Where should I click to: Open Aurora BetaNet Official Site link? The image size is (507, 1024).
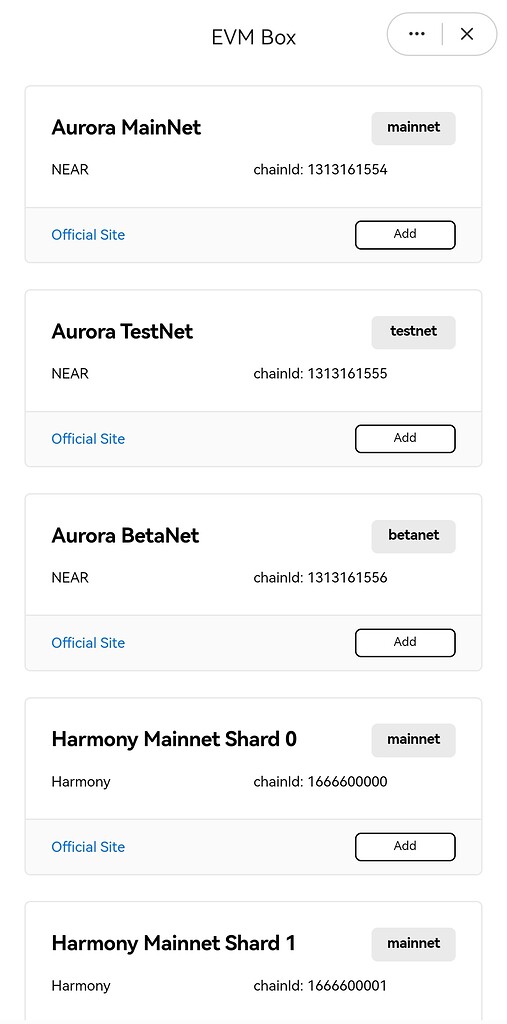88,643
